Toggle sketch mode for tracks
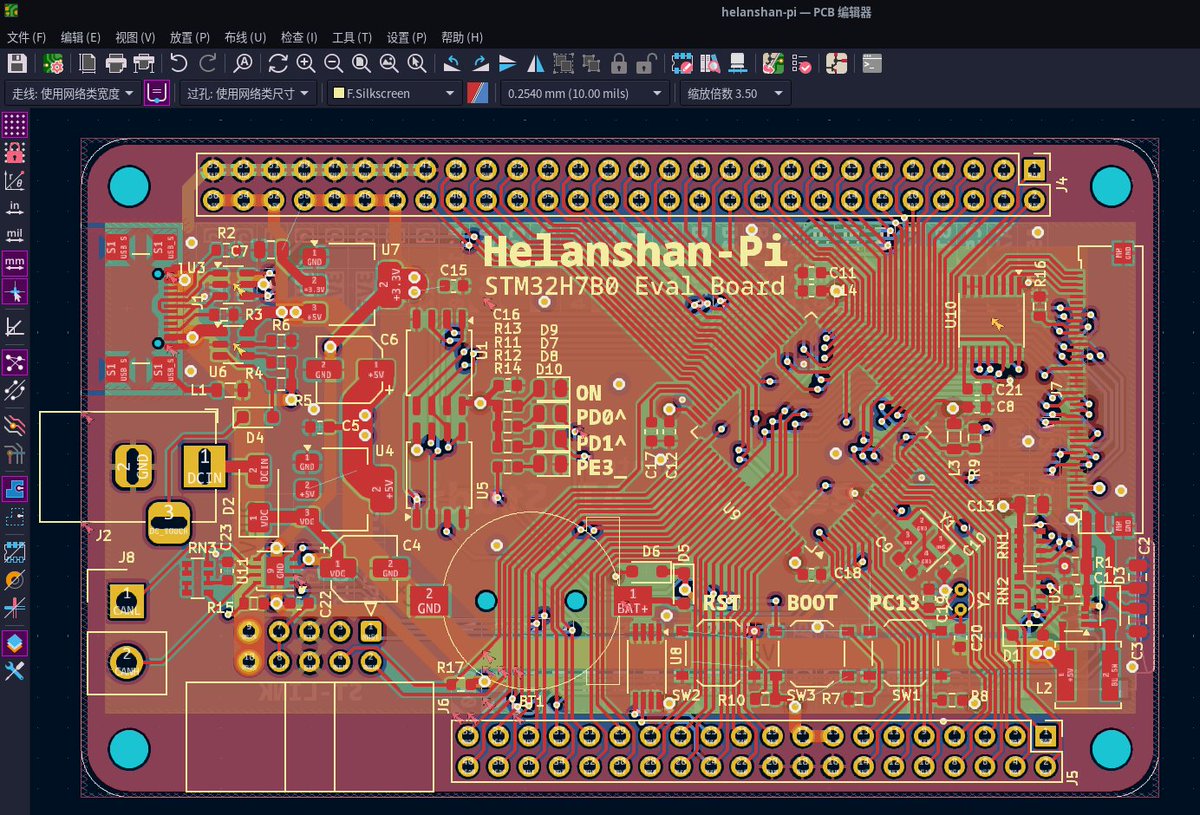 (x=14, y=608)
